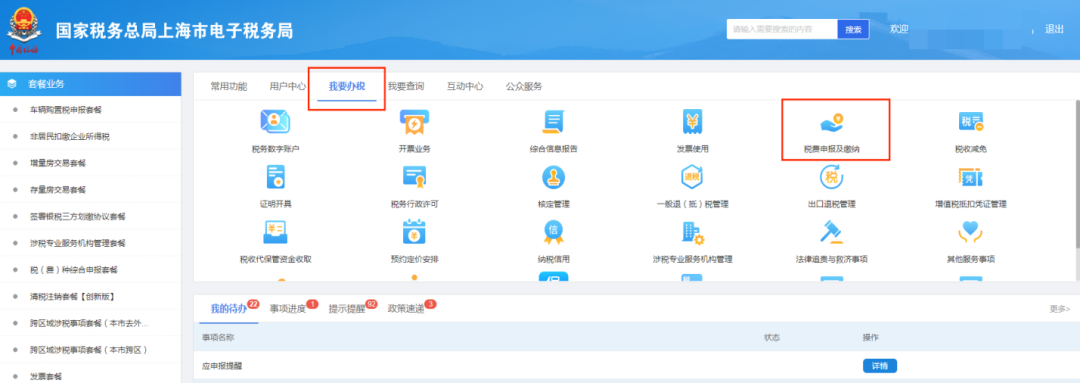Click the 国家税务总局上海市电子税务局 title
This screenshot has width=1080, height=383.
pos(174,30)
